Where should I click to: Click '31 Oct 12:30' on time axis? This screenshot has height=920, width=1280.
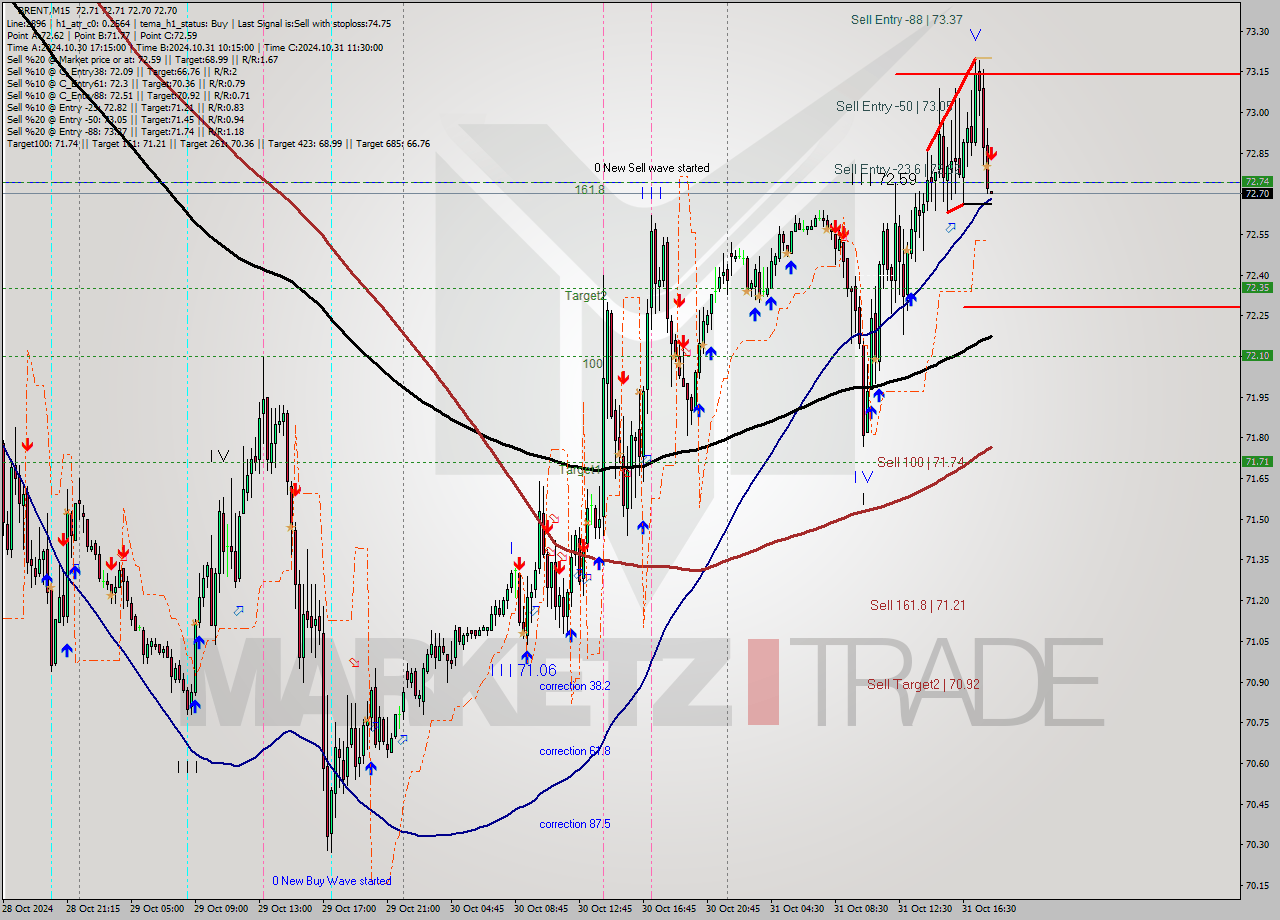click(x=925, y=909)
